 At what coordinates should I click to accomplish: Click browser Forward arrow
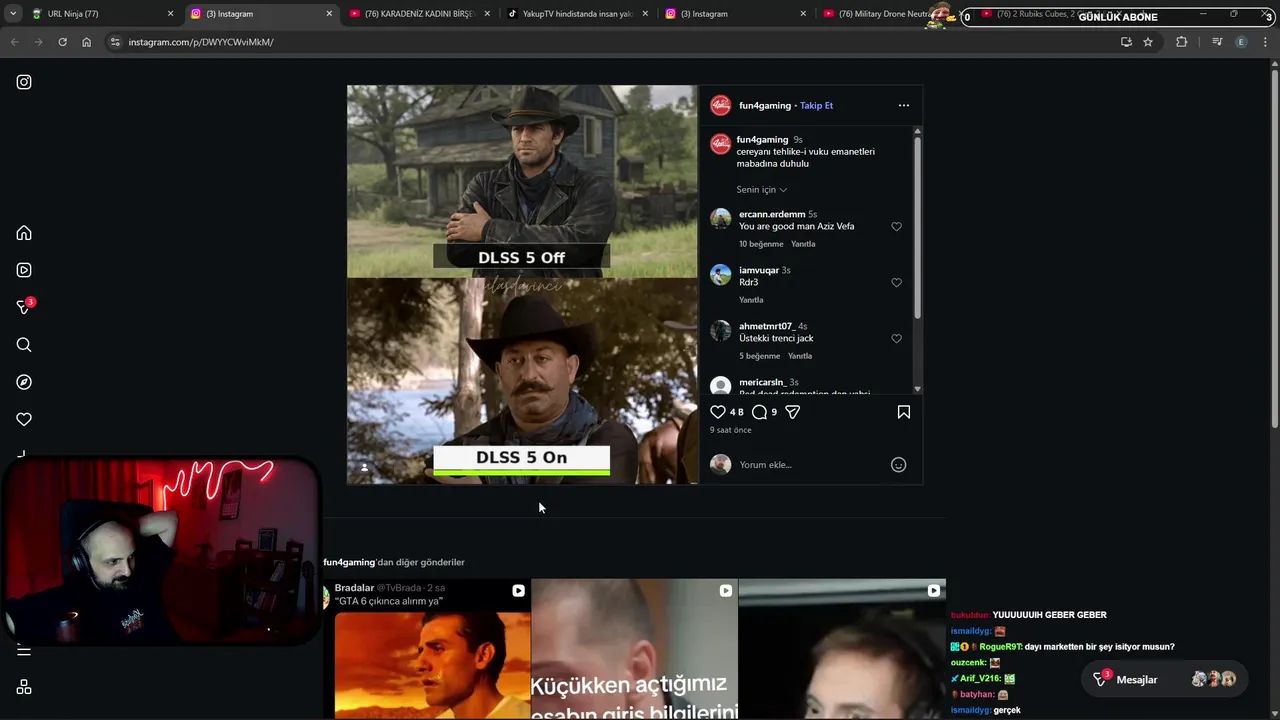(38, 42)
